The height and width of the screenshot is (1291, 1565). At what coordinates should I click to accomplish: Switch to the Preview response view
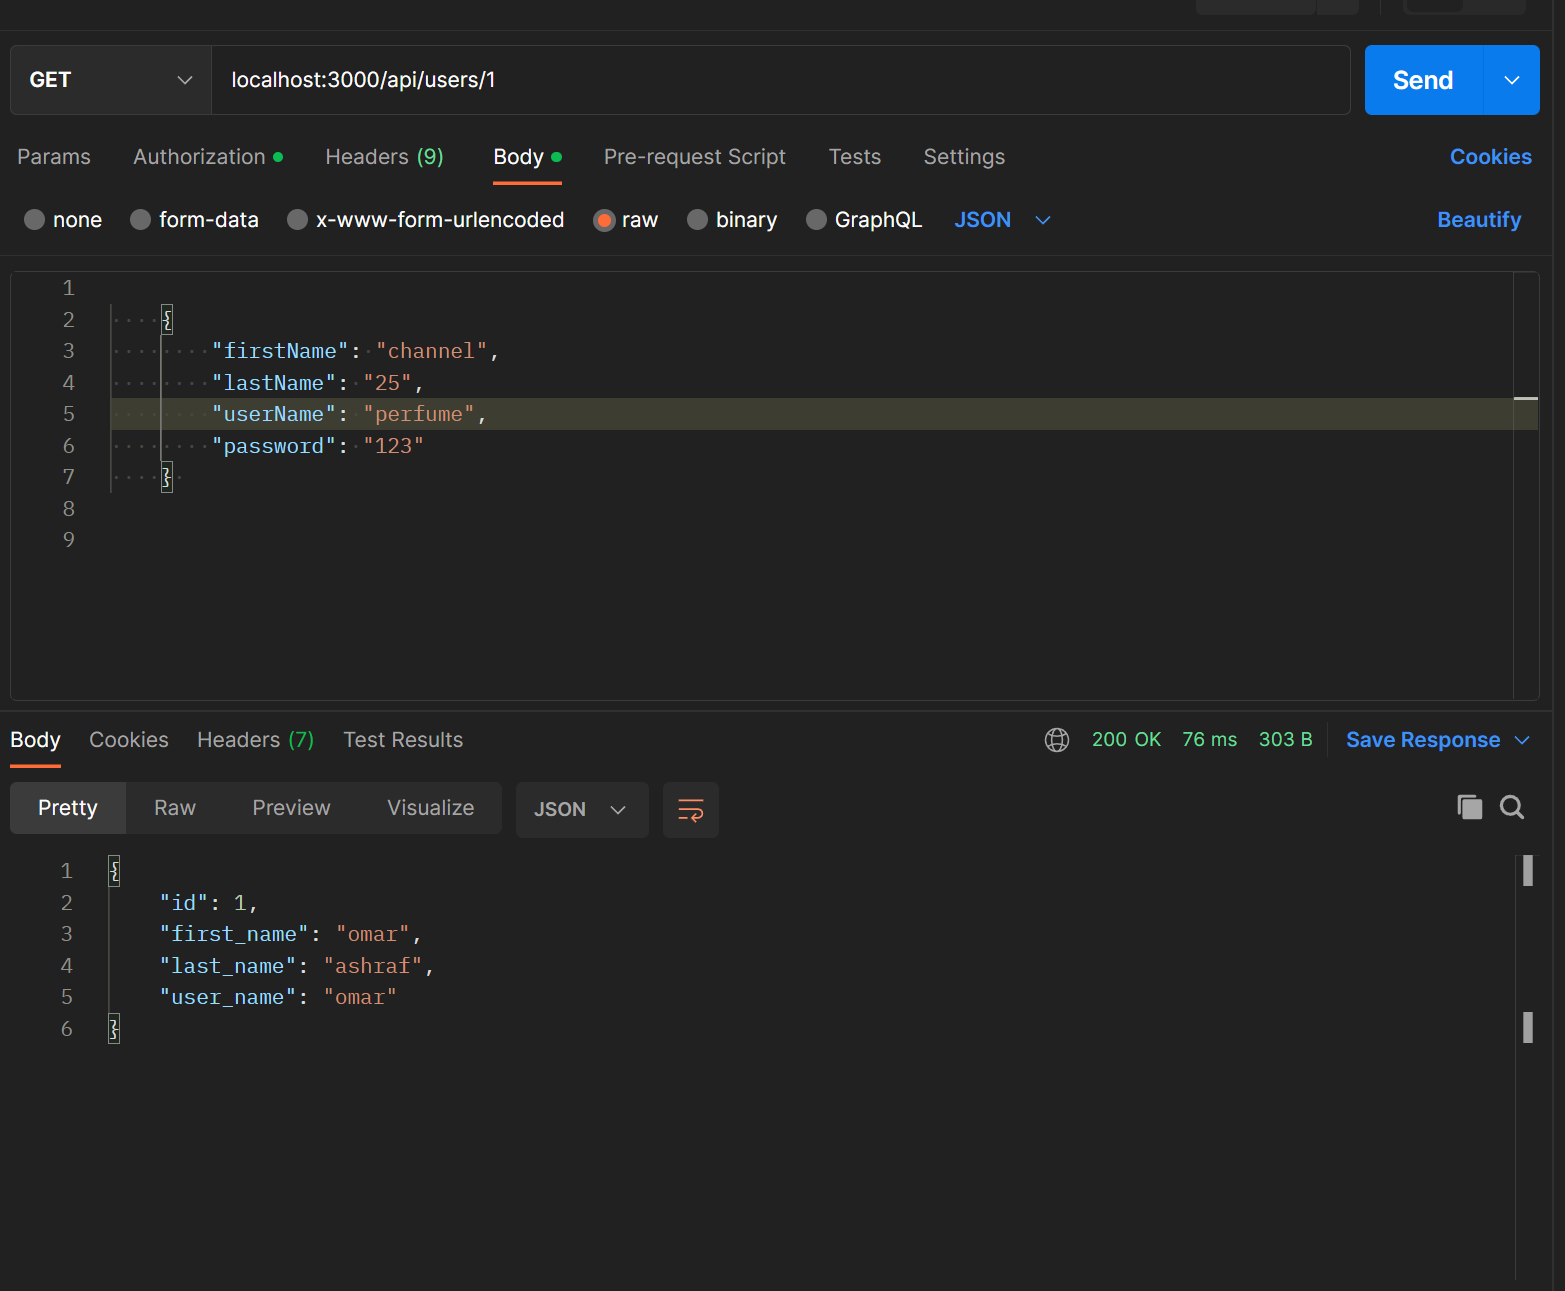click(290, 808)
